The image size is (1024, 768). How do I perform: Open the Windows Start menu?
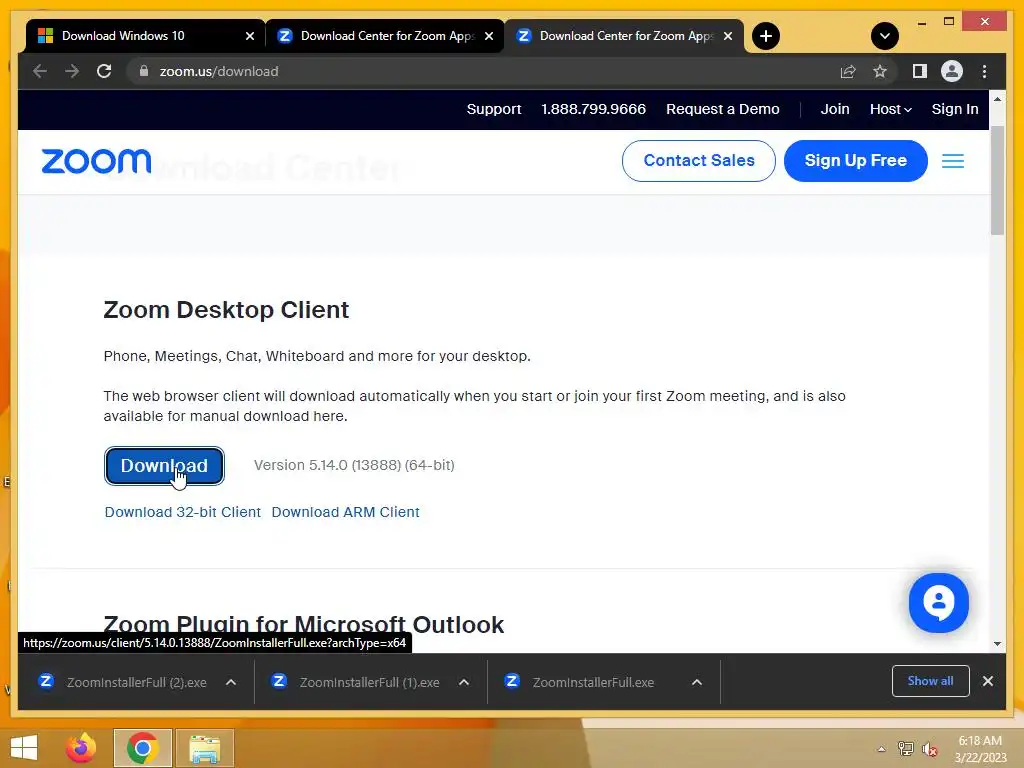coord(24,748)
